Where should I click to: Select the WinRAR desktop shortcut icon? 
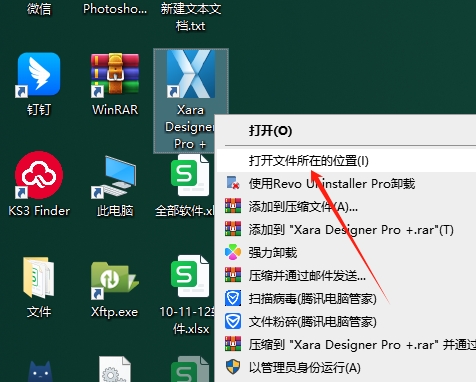click(x=115, y=75)
